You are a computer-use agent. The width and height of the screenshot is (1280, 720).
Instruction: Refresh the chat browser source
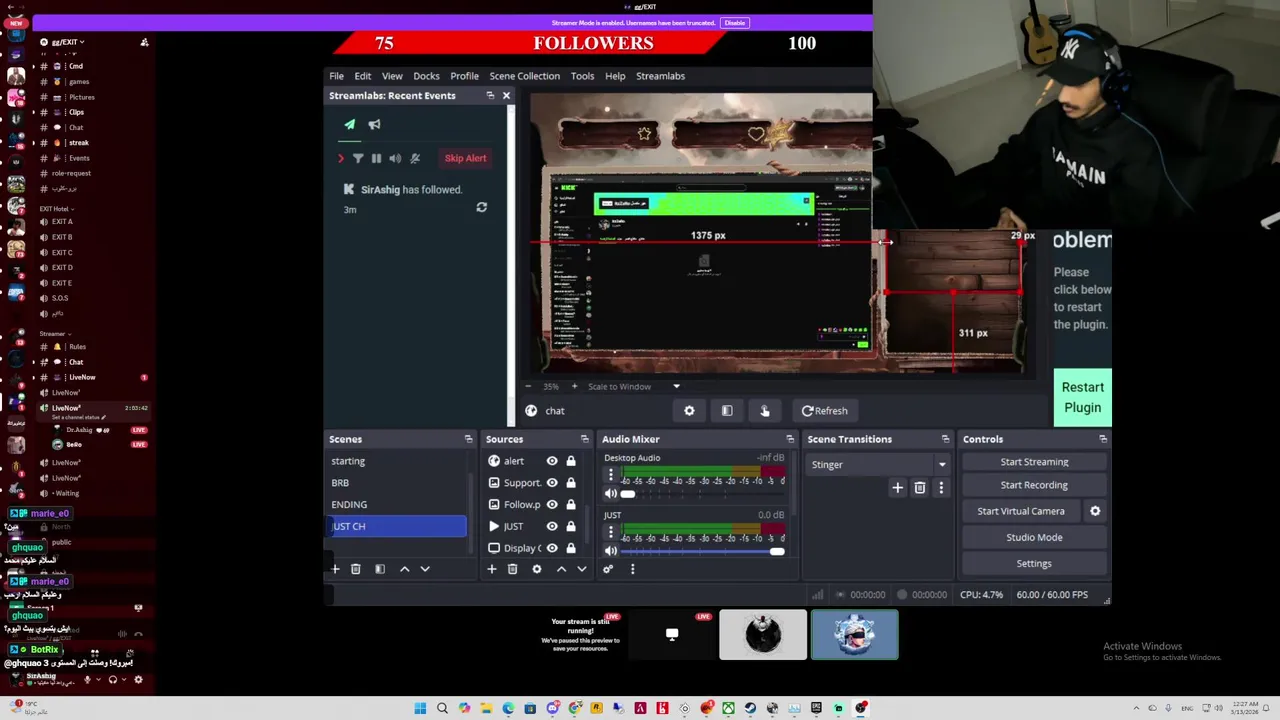pos(824,411)
